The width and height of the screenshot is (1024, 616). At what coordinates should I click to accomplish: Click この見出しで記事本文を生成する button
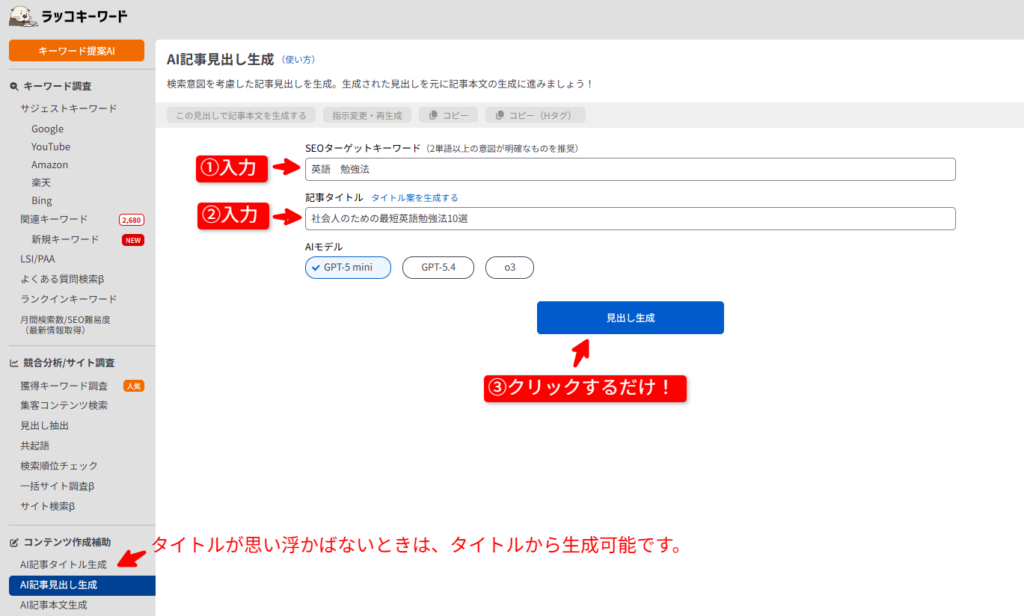(x=243, y=115)
